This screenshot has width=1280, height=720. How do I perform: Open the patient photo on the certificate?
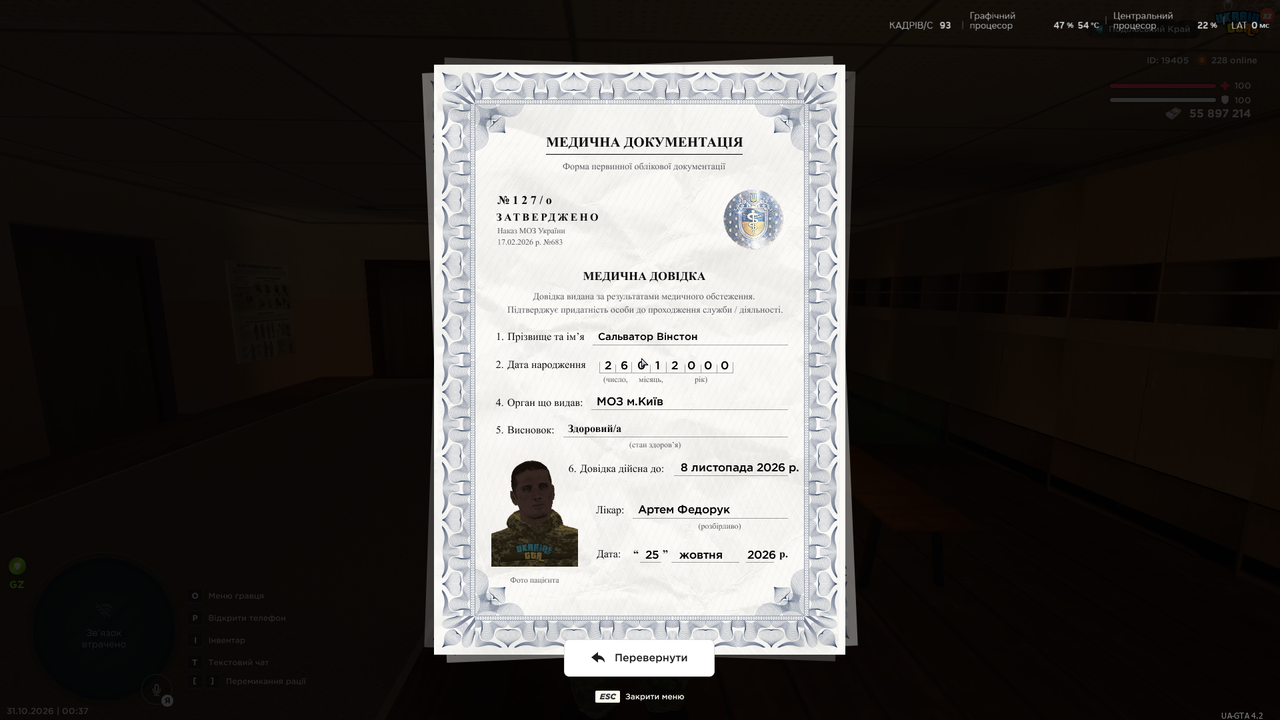click(534, 513)
